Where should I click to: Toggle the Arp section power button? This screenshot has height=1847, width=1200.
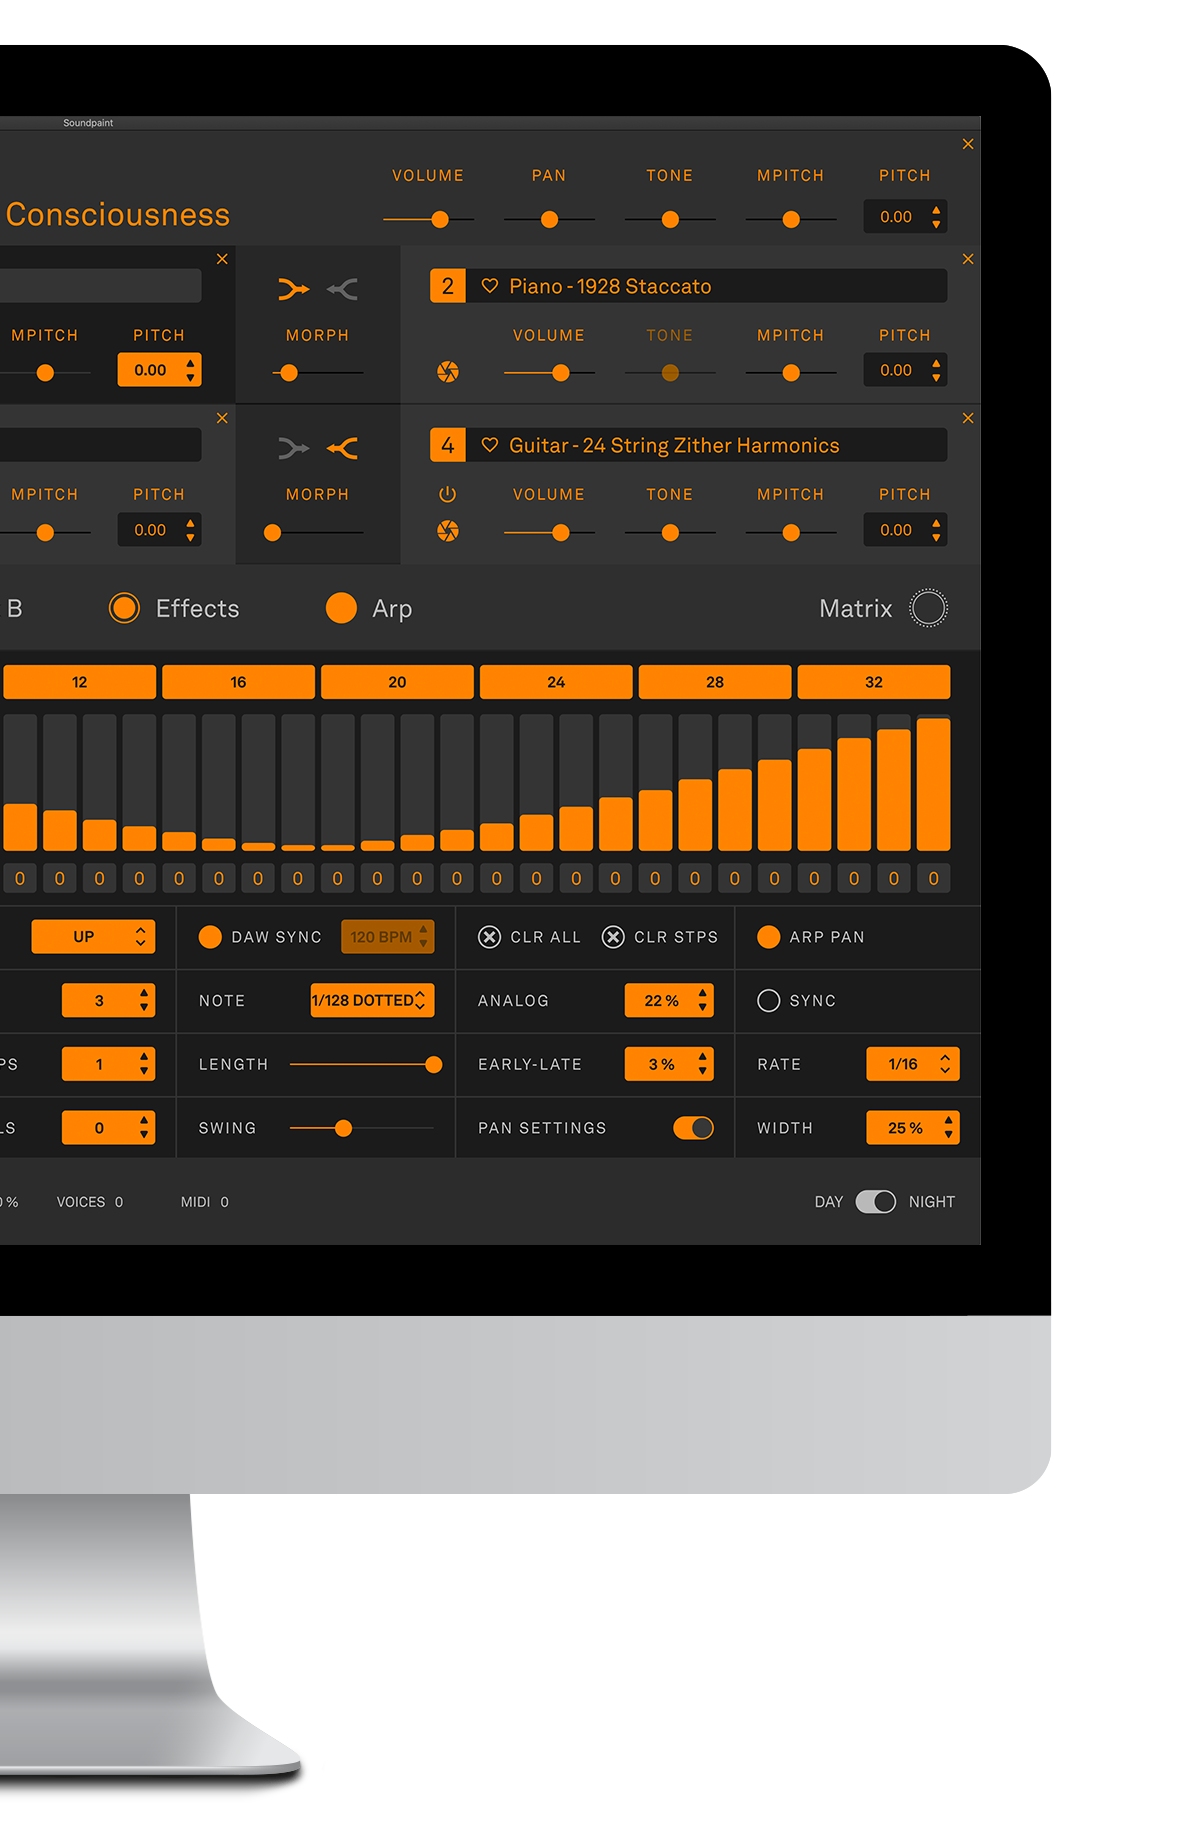pyautogui.click(x=341, y=608)
